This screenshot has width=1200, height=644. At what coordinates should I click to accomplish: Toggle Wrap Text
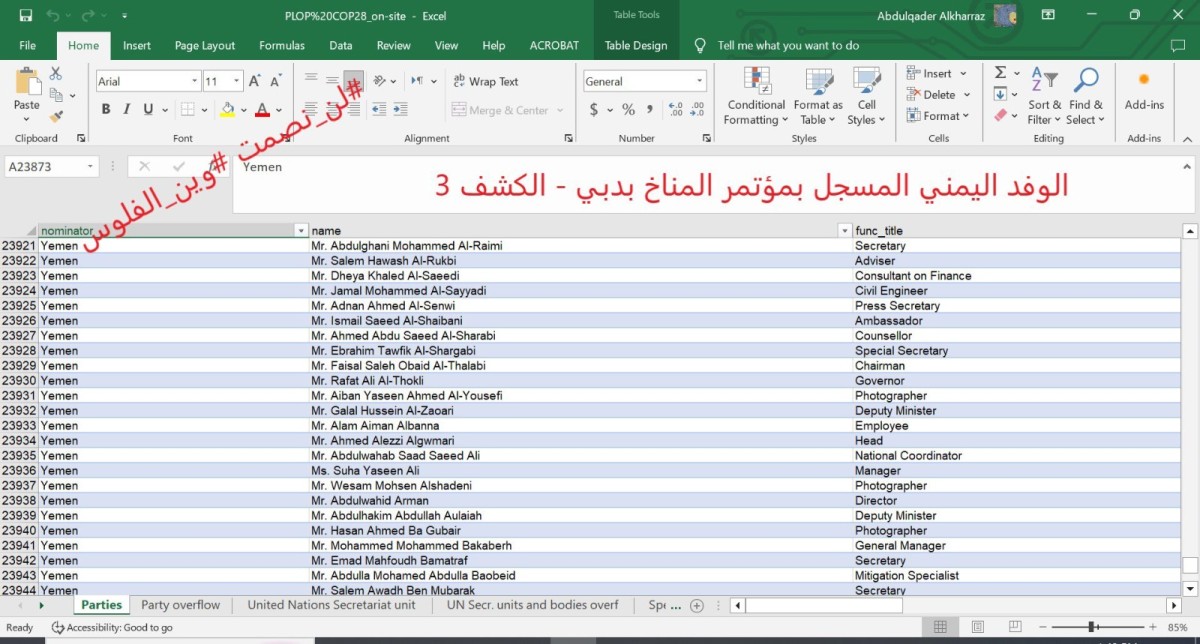click(485, 81)
